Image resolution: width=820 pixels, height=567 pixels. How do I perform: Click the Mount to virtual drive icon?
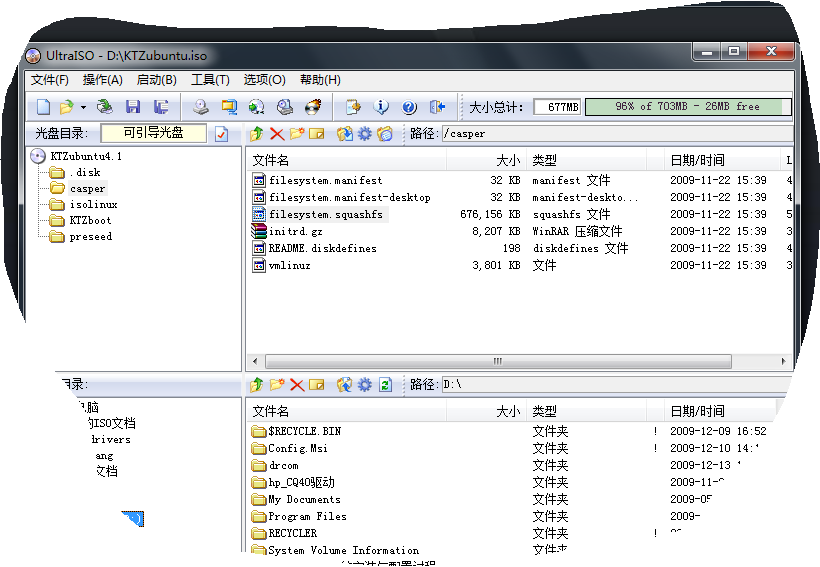pyautogui.click(x=256, y=107)
